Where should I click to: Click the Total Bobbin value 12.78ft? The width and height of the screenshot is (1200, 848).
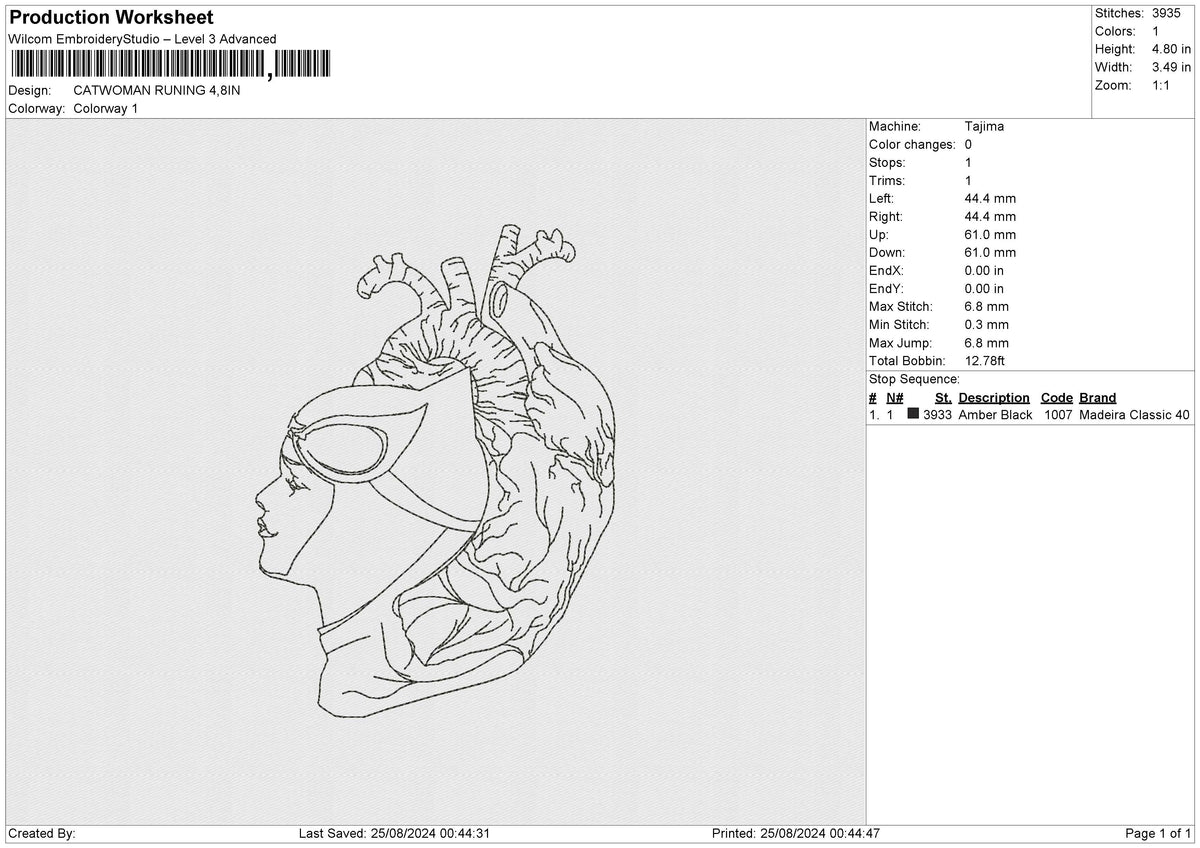click(x=985, y=361)
